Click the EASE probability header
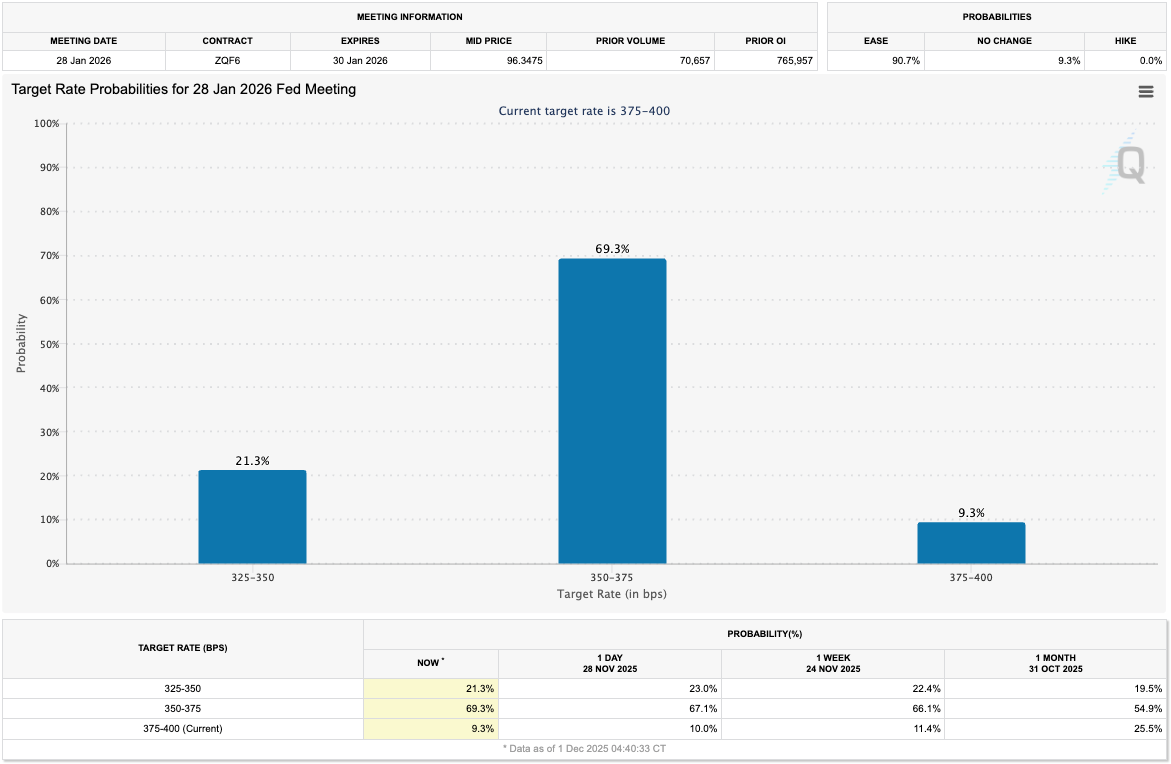1171x764 pixels. [x=875, y=41]
